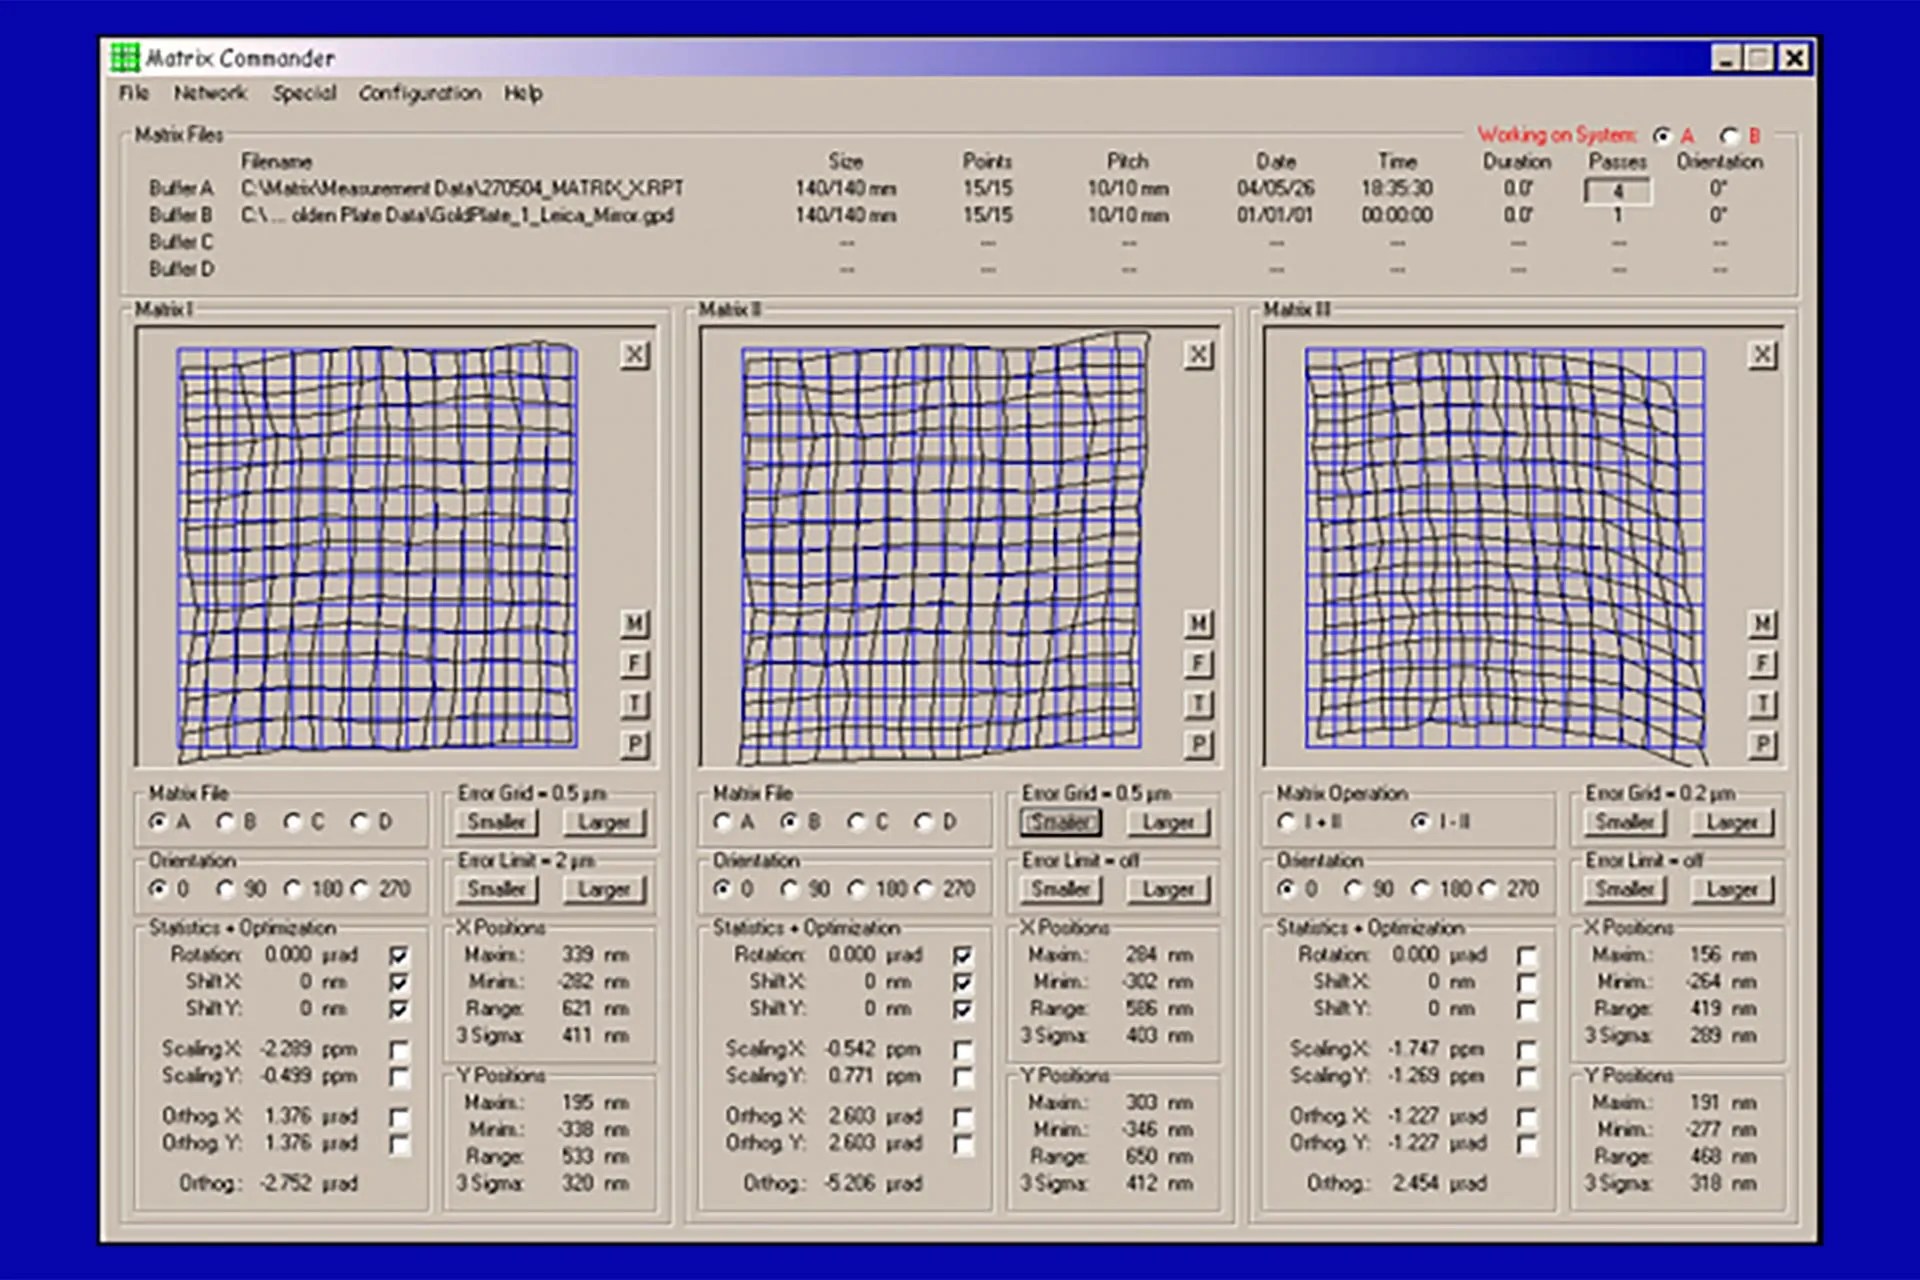
Task: Choose I+II matrix operation
Action: [x=1287, y=822]
